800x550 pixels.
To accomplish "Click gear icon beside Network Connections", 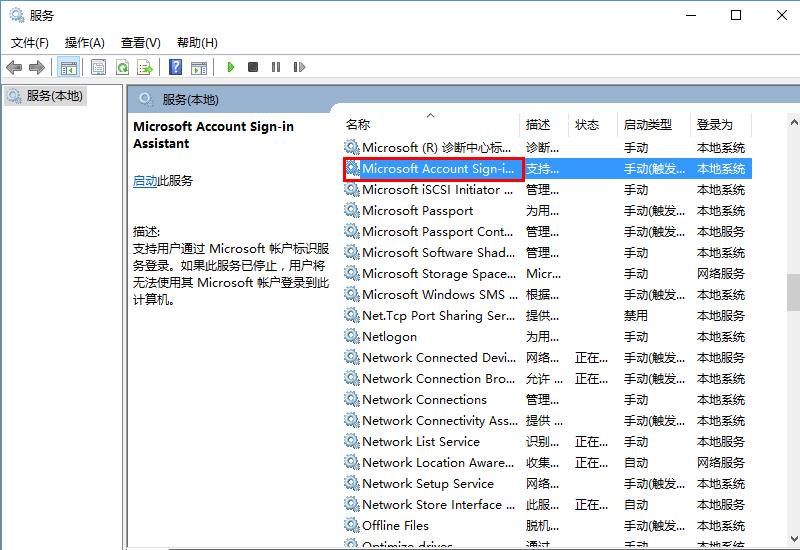I will 352,398.
